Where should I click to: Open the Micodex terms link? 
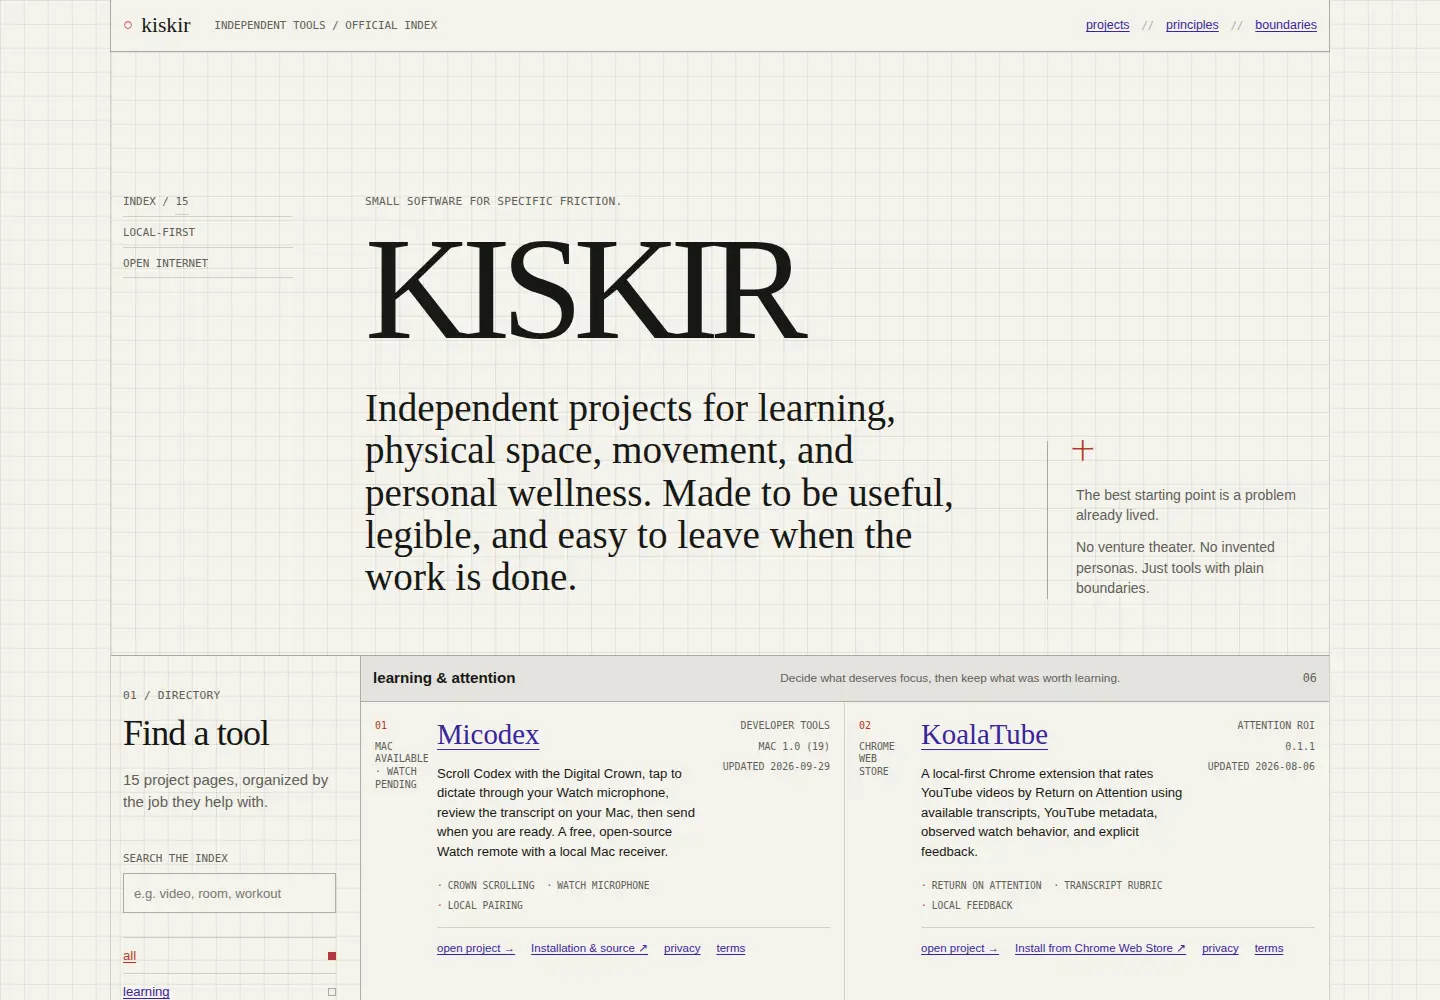pyautogui.click(x=731, y=948)
